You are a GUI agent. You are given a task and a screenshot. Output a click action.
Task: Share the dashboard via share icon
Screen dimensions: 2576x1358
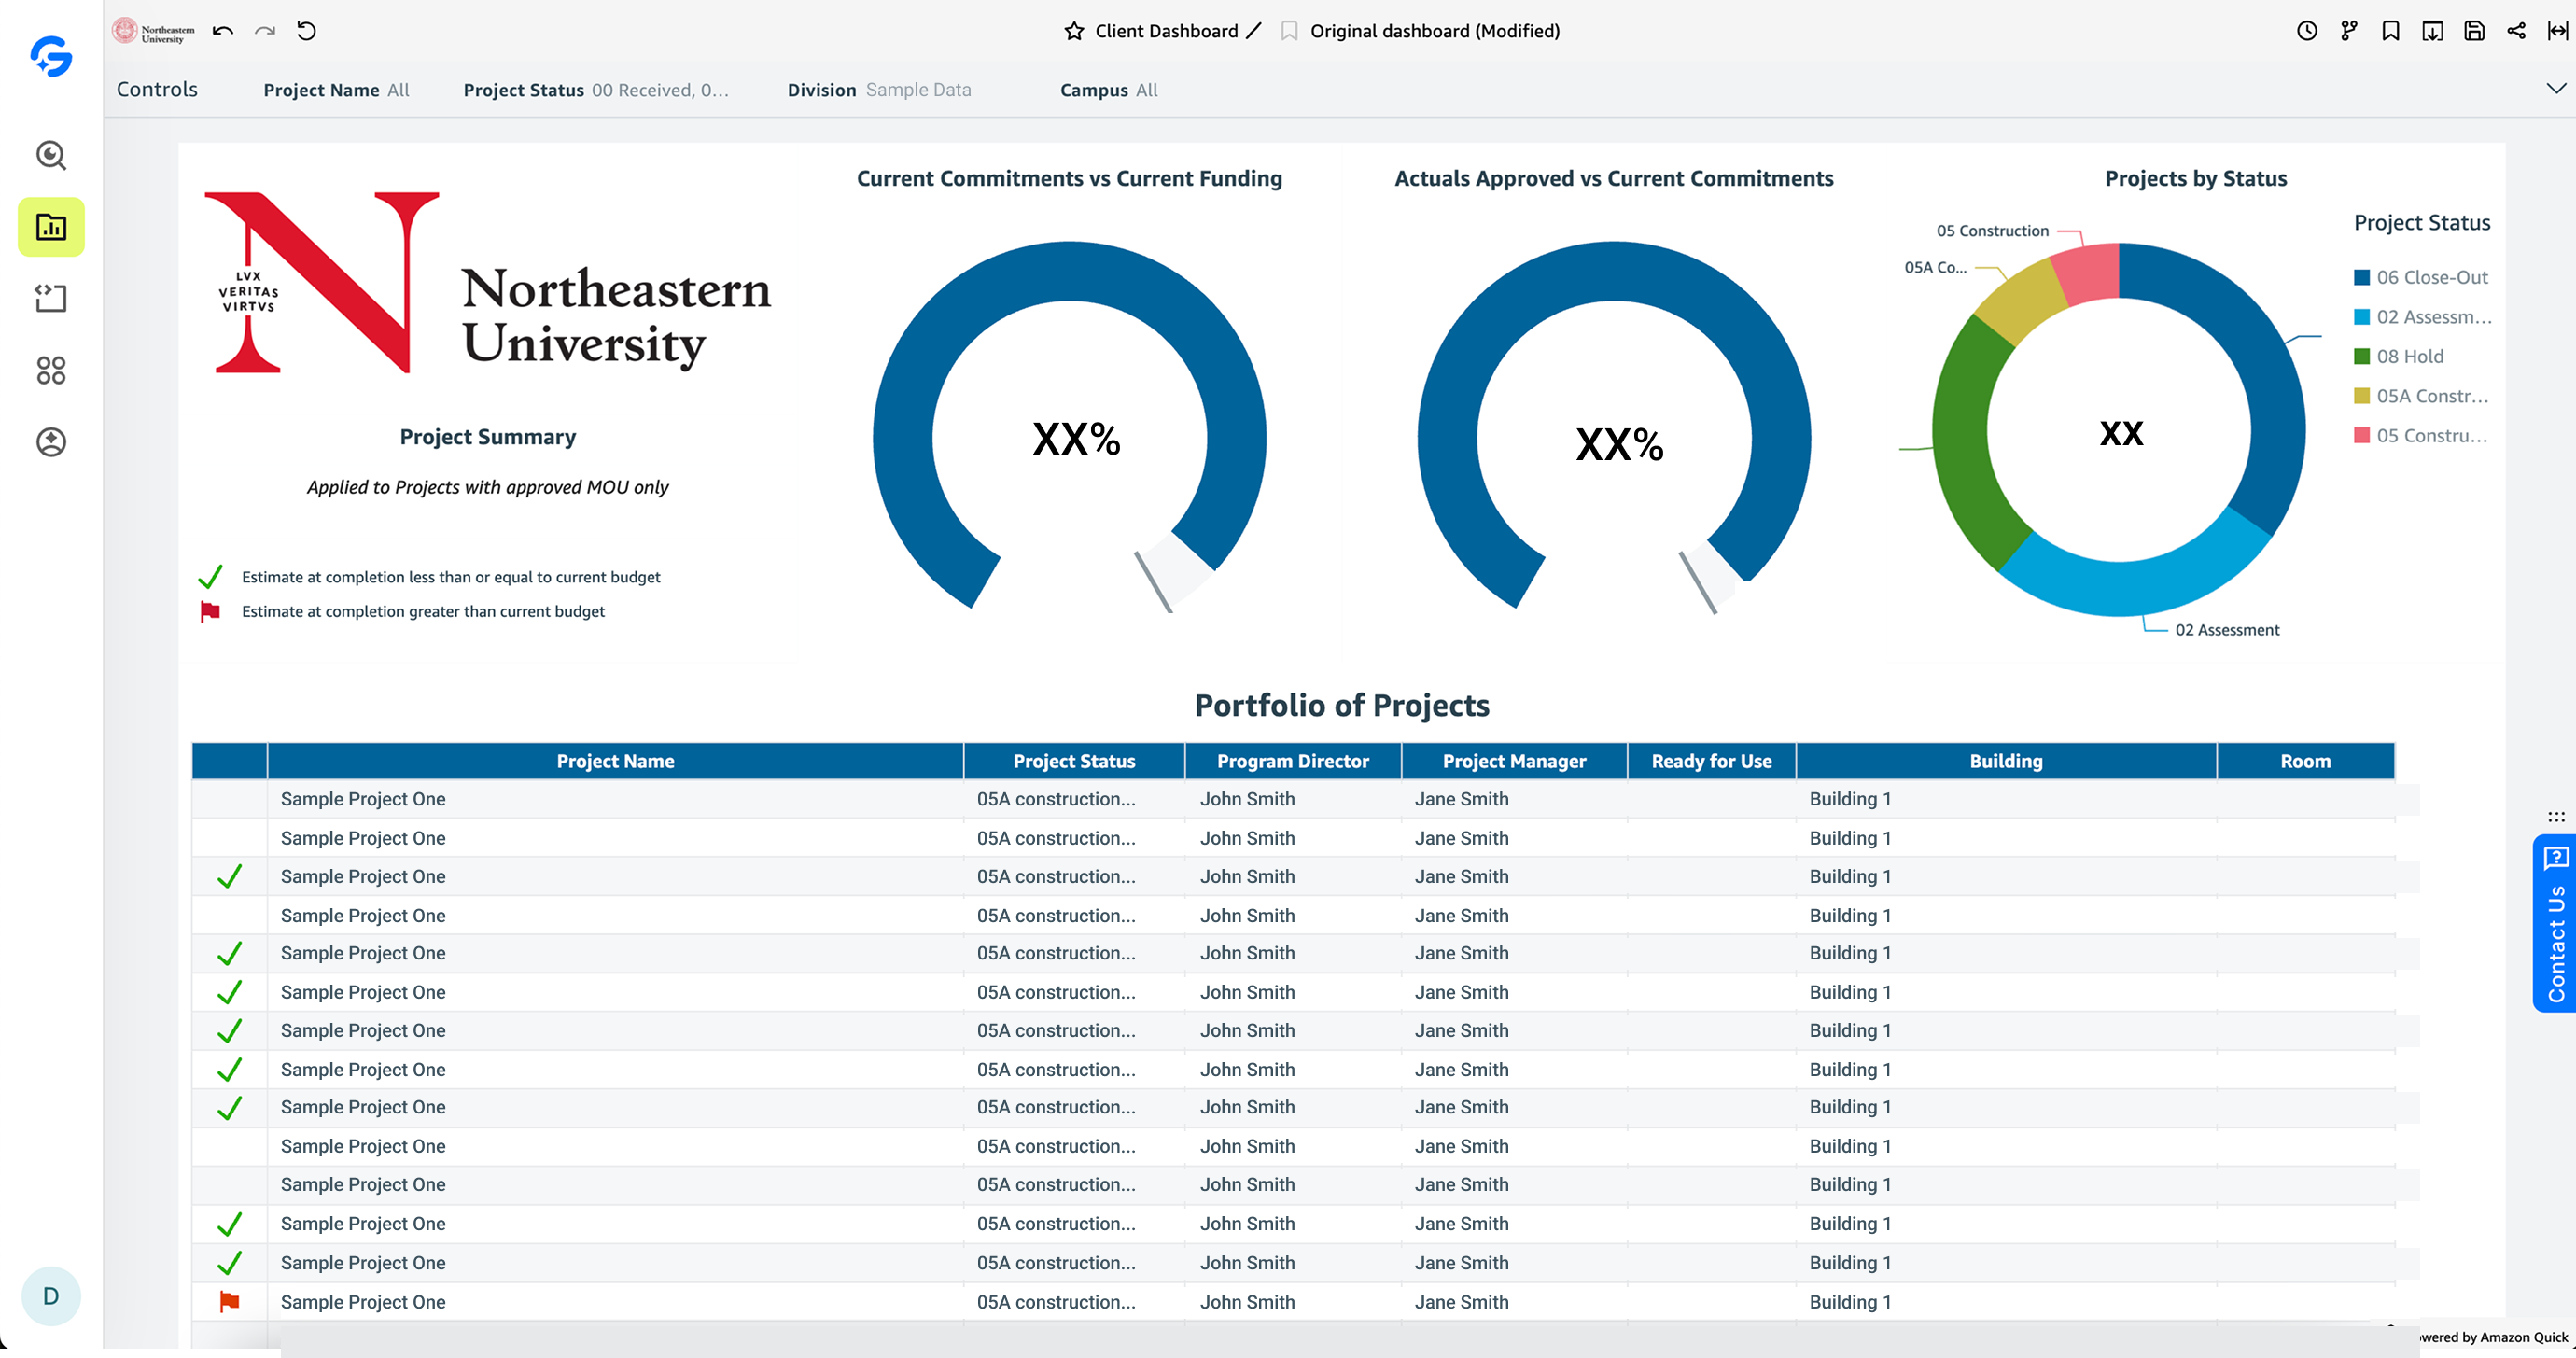tap(2516, 31)
